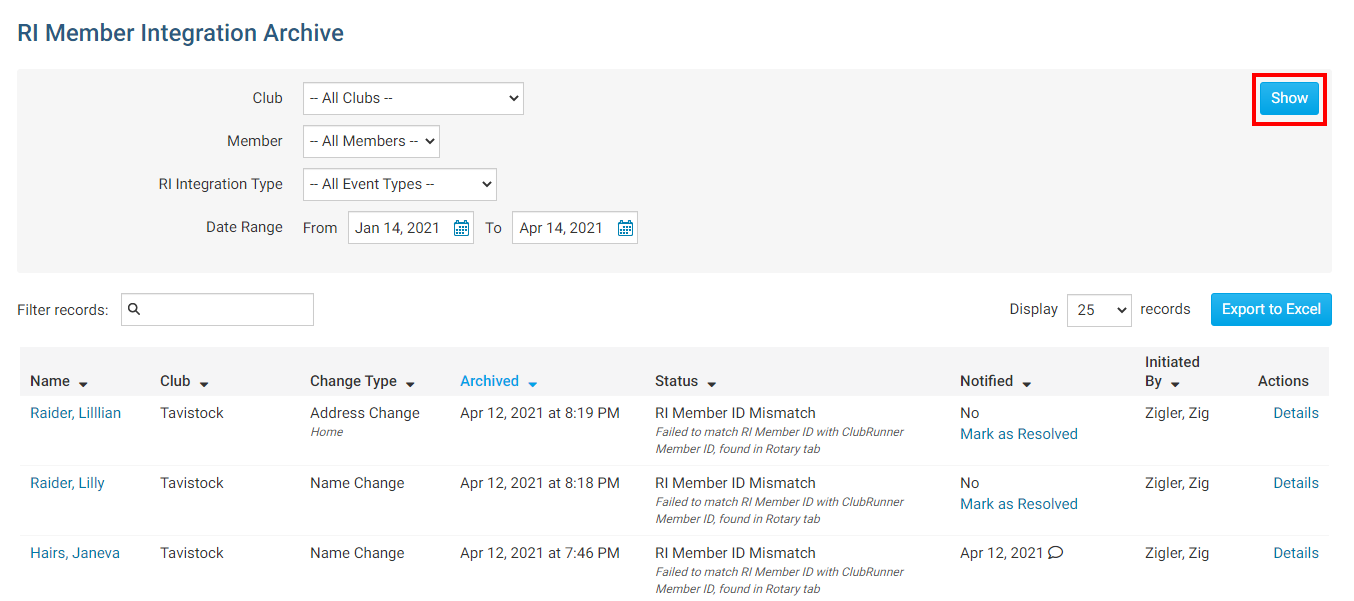Sort by the Notified column arrow
Viewport: 1354px width, 601px height.
pos(1026,384)
